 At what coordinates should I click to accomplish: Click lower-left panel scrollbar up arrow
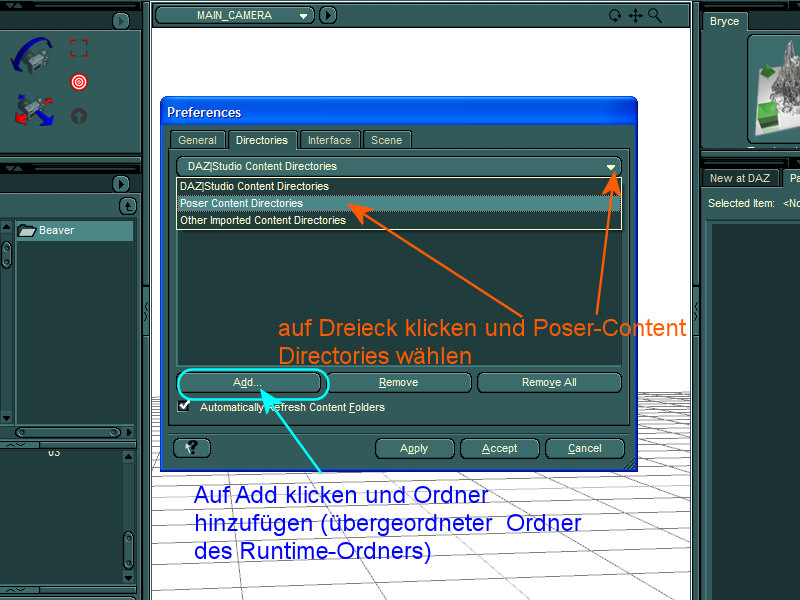tap(128, 457)
